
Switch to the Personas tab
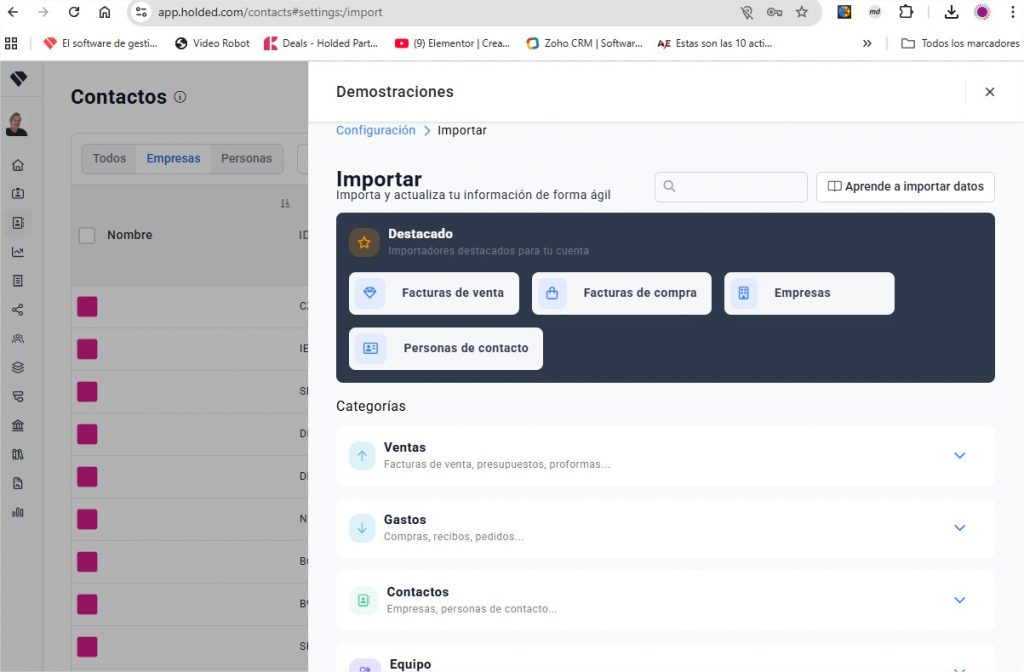[x=246, y=158]
